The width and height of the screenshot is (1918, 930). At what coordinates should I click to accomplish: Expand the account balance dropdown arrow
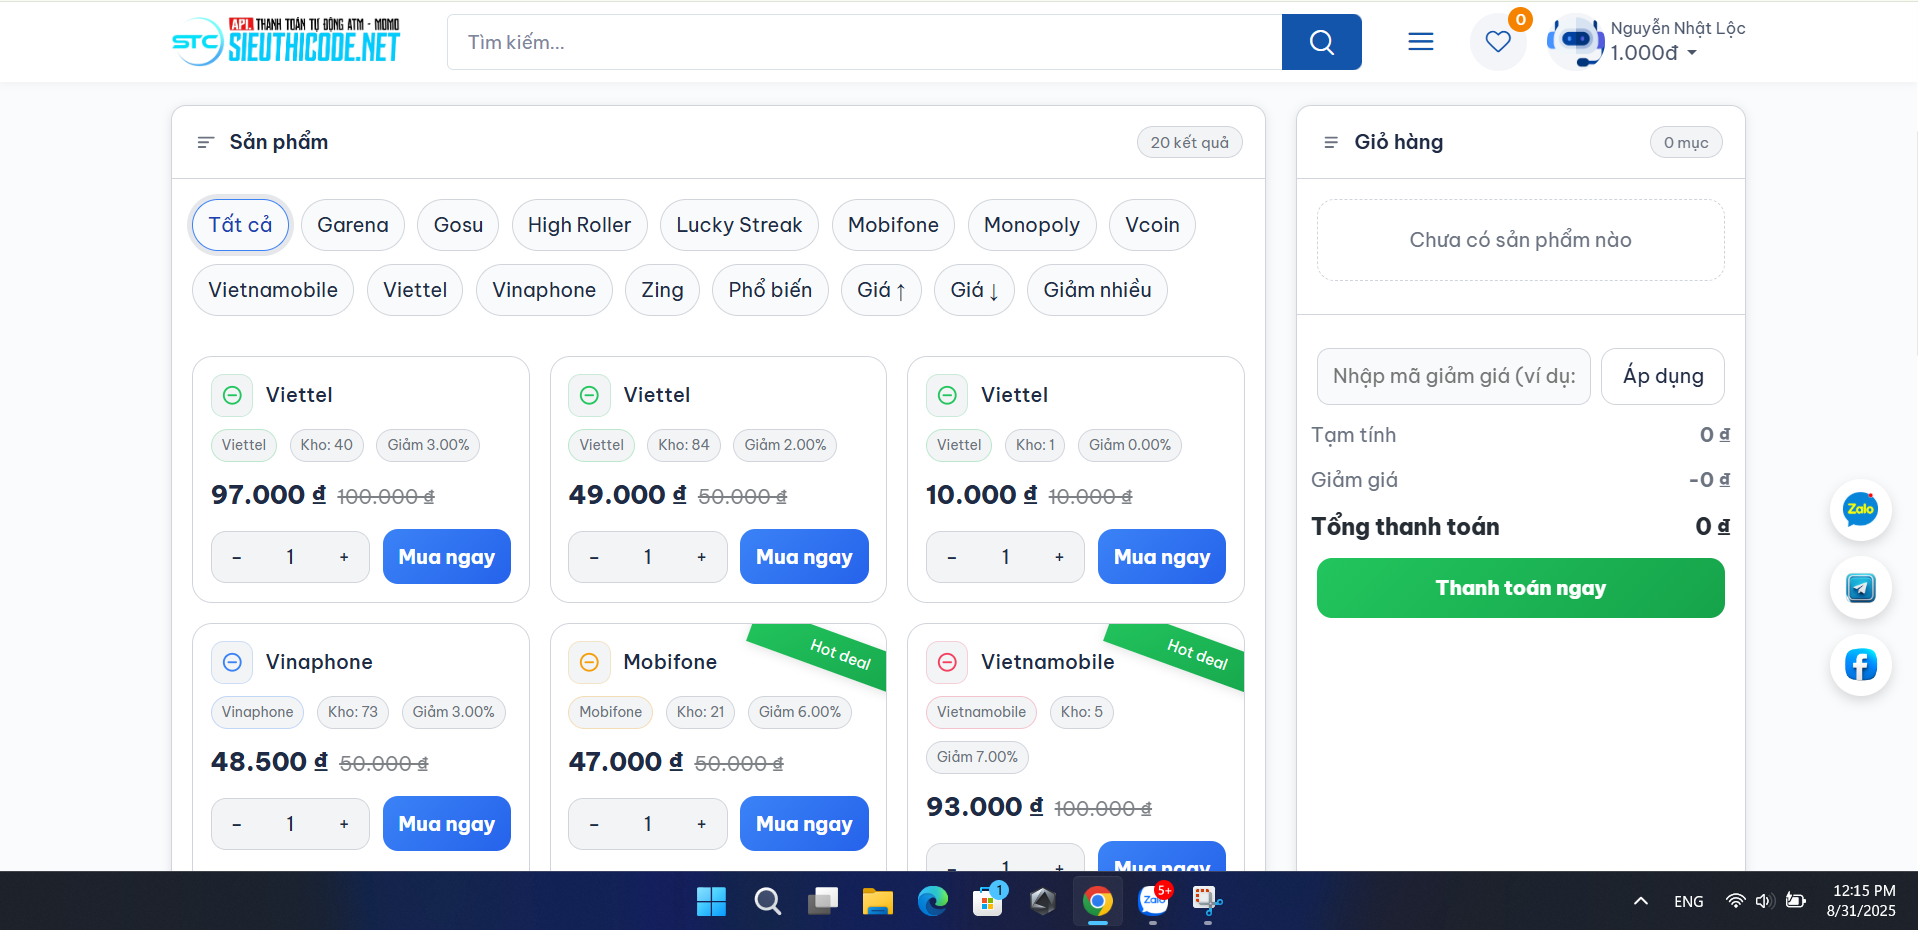click(1692, 53)
